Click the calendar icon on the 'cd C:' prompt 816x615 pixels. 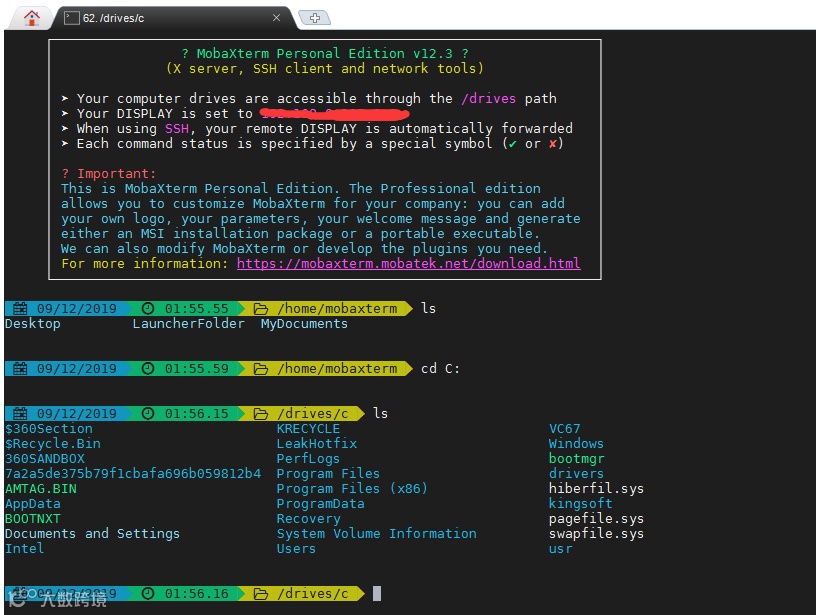click(20, 369)
